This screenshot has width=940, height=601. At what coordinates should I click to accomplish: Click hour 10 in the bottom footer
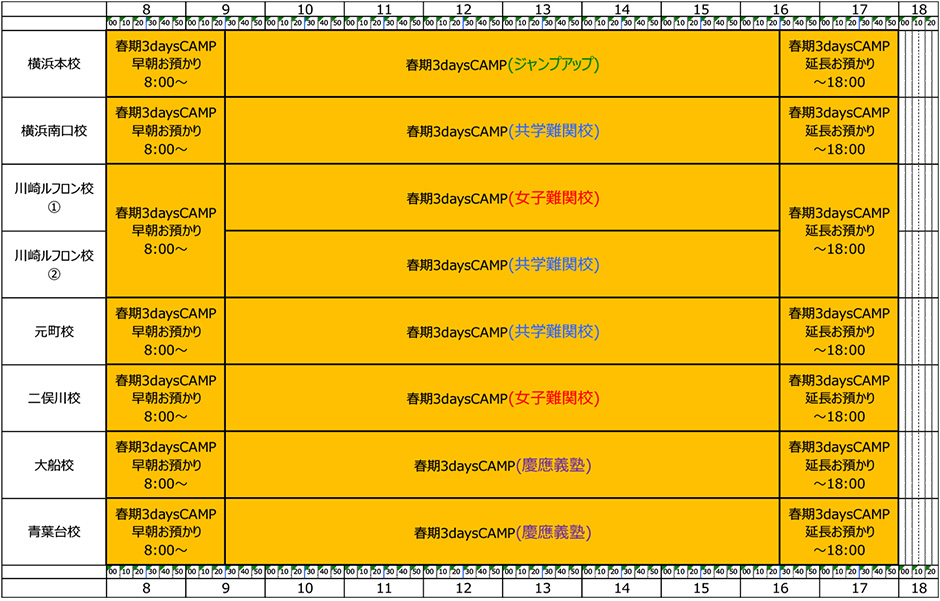coord(305,588)
